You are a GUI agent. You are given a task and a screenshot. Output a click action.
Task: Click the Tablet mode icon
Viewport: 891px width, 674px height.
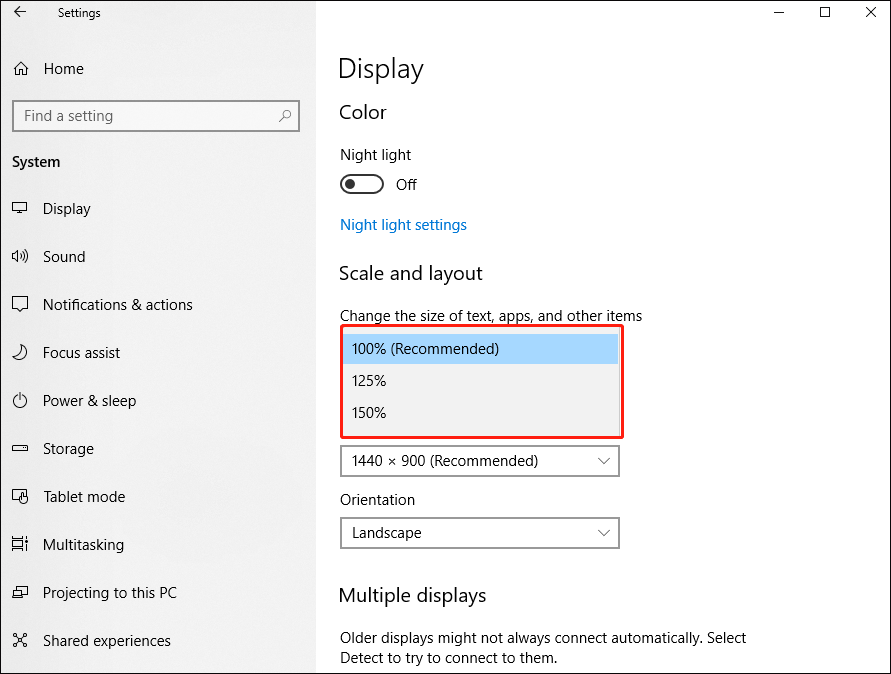pyautogui.click(x=20, y=497)
